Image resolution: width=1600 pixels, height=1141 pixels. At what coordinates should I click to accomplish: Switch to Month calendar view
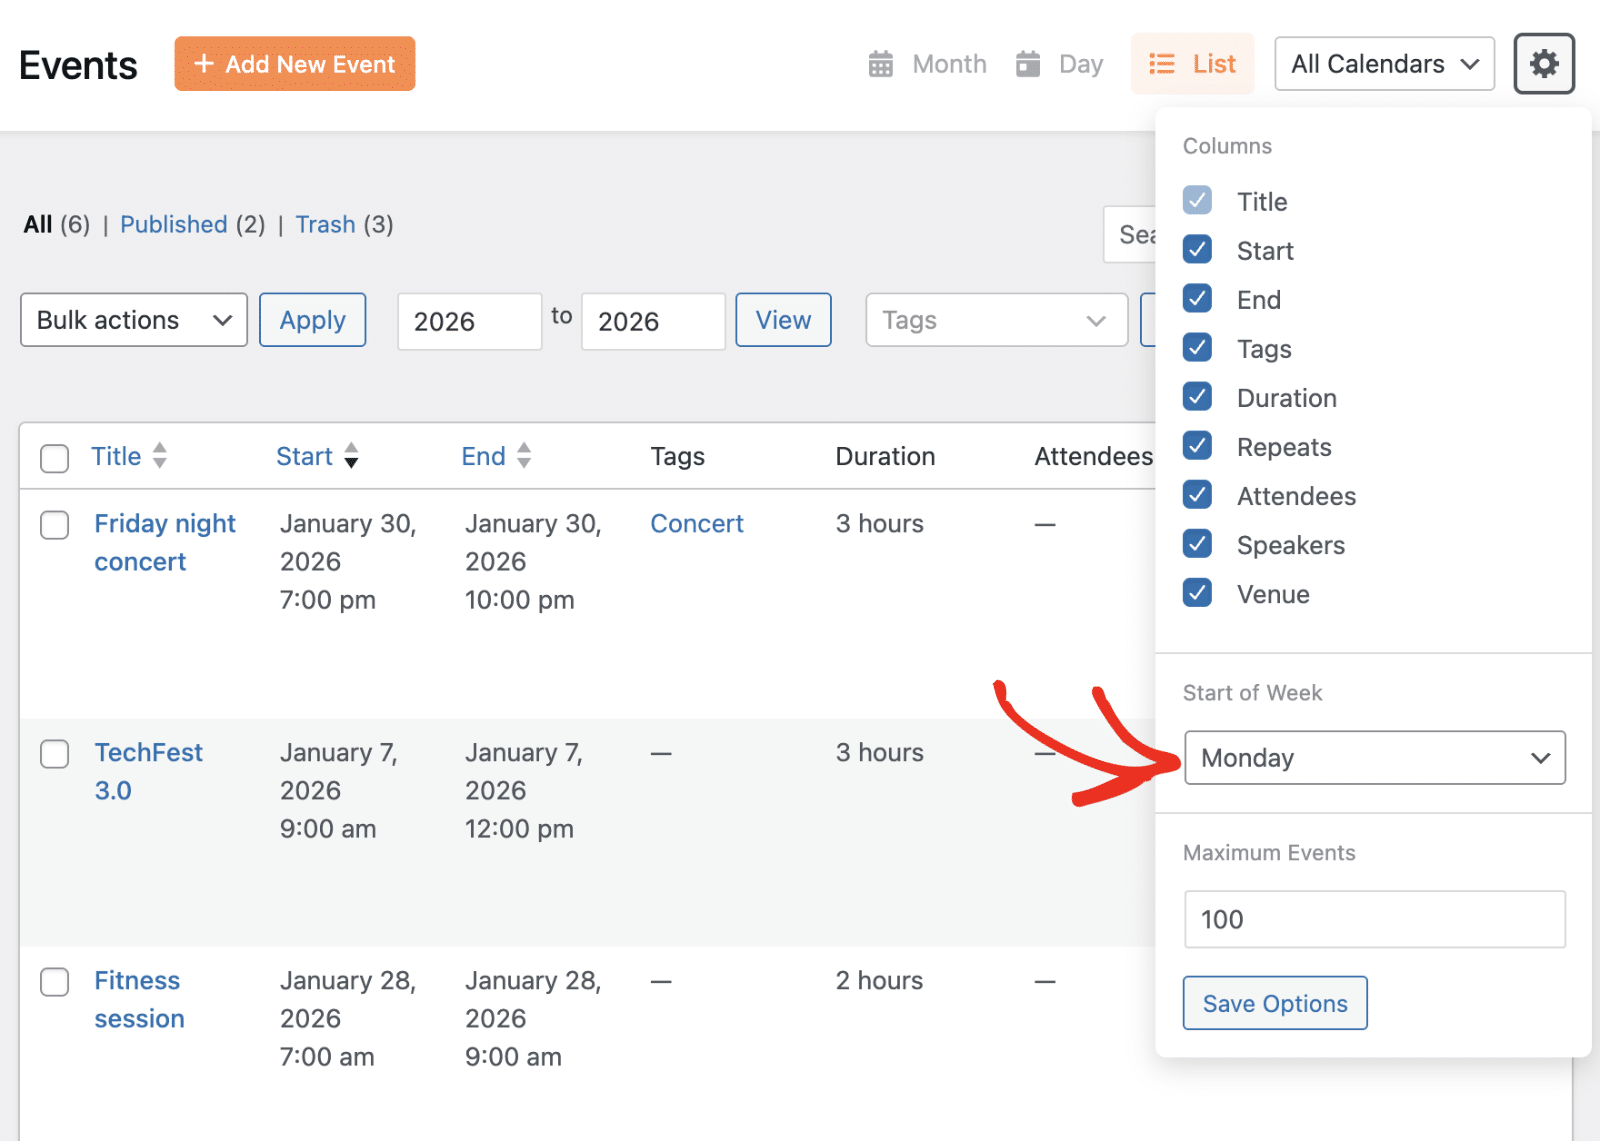(928, 64)
